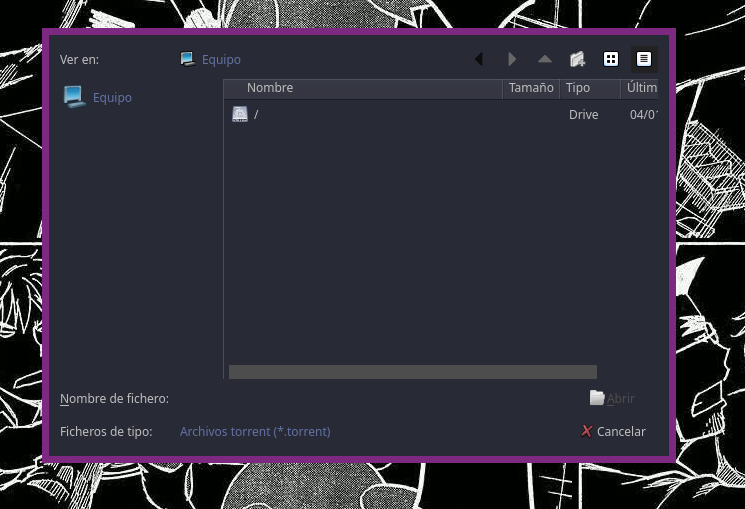Click the horizontal scrollbar of file list
The width and height of the screenshot is (745, 509).
413,372
